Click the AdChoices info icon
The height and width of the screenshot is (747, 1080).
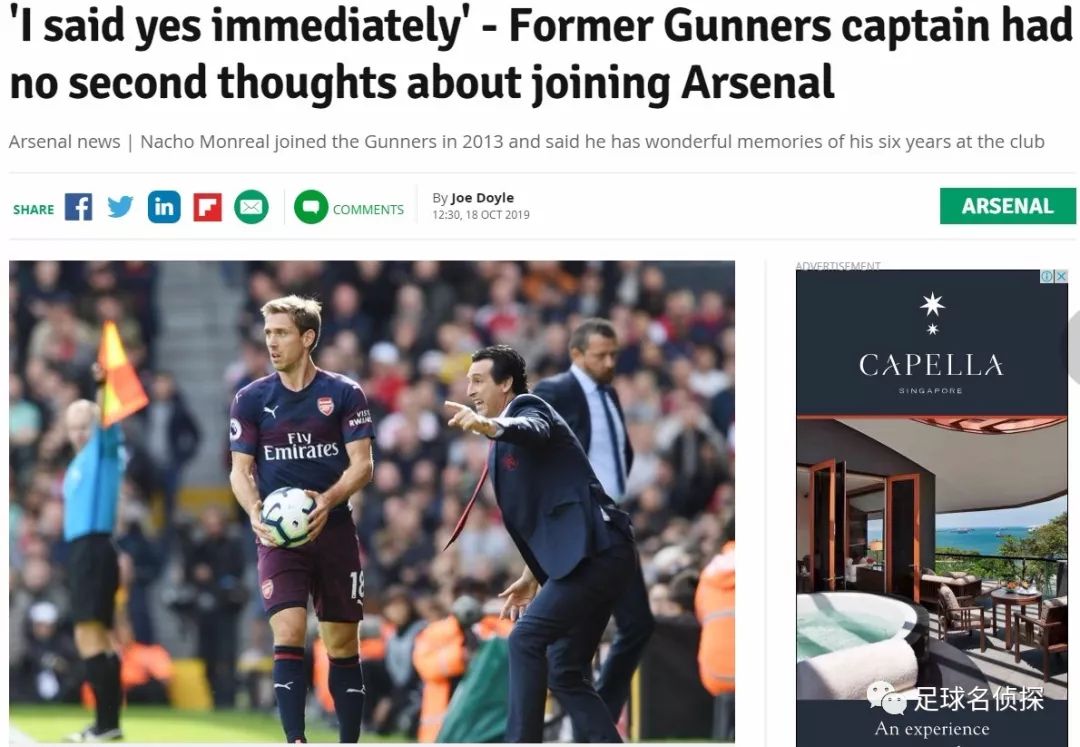click(x=1047, y=276)
